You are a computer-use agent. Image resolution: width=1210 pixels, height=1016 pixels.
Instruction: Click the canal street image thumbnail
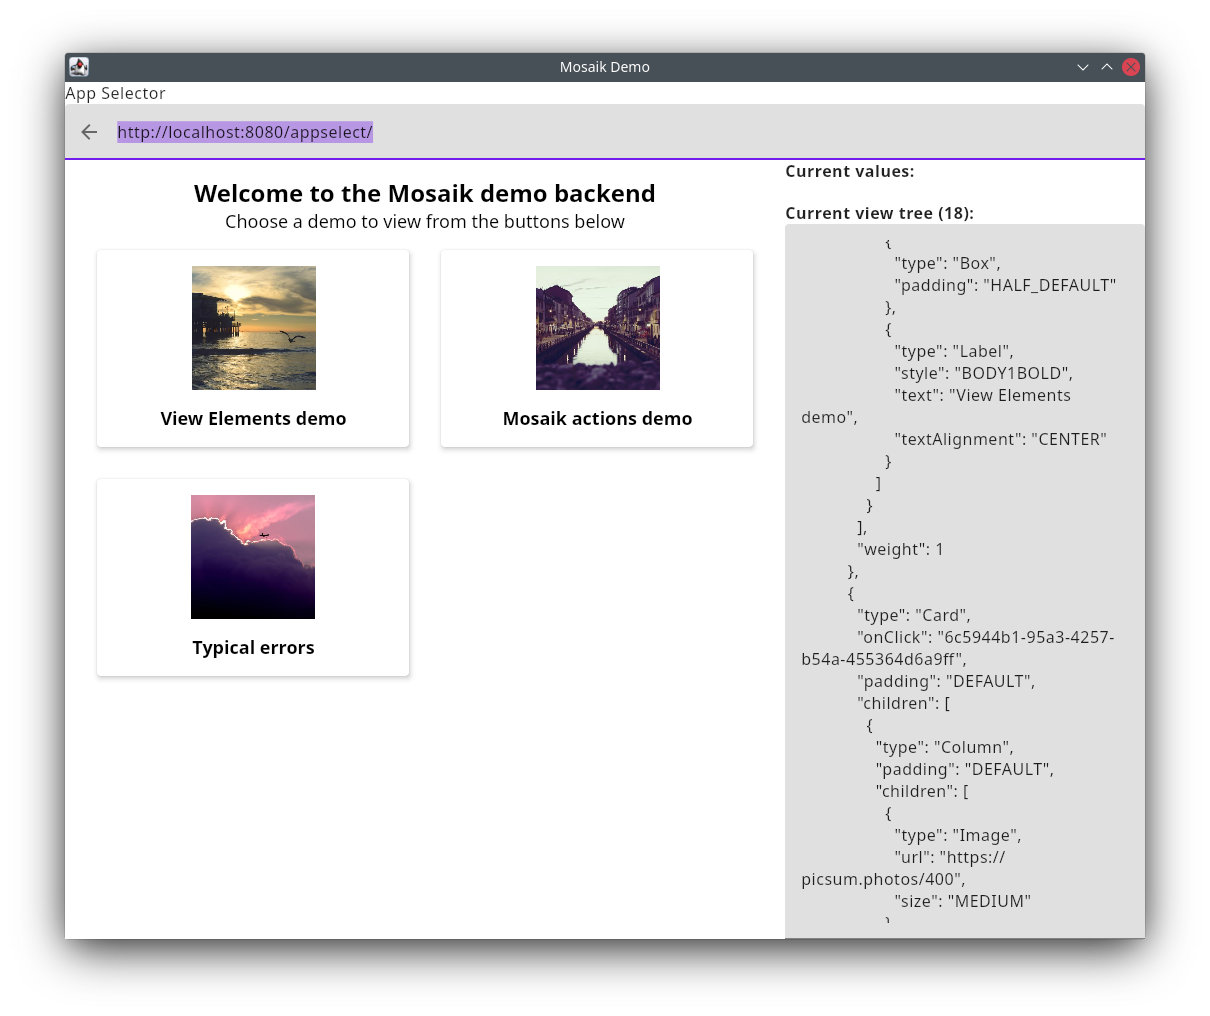click(x=597, y=328)
